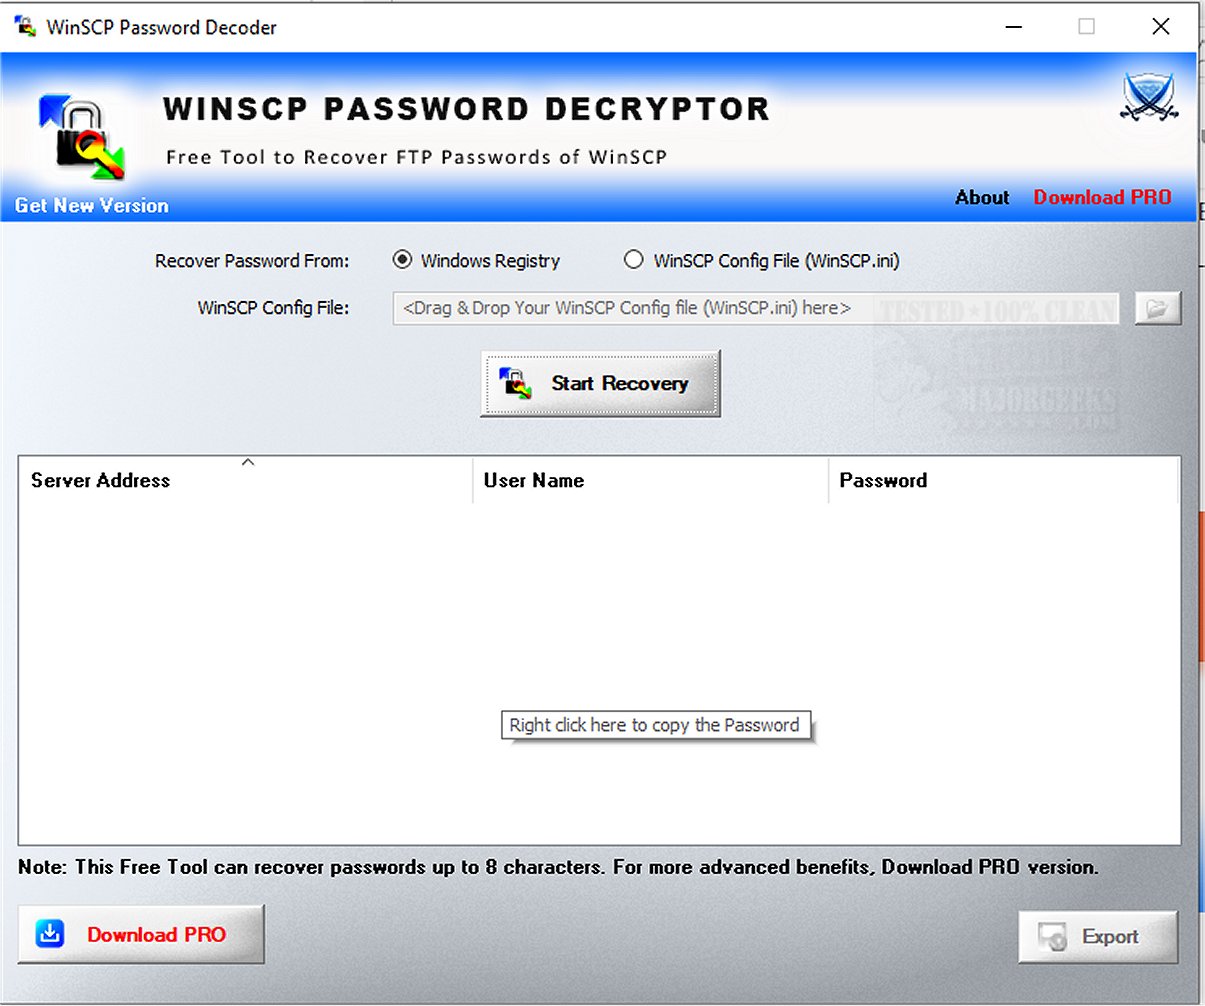1205x1006 pixels.
Task: Close the WinSCP Password Decoder window
Action: coord(1160,27)
